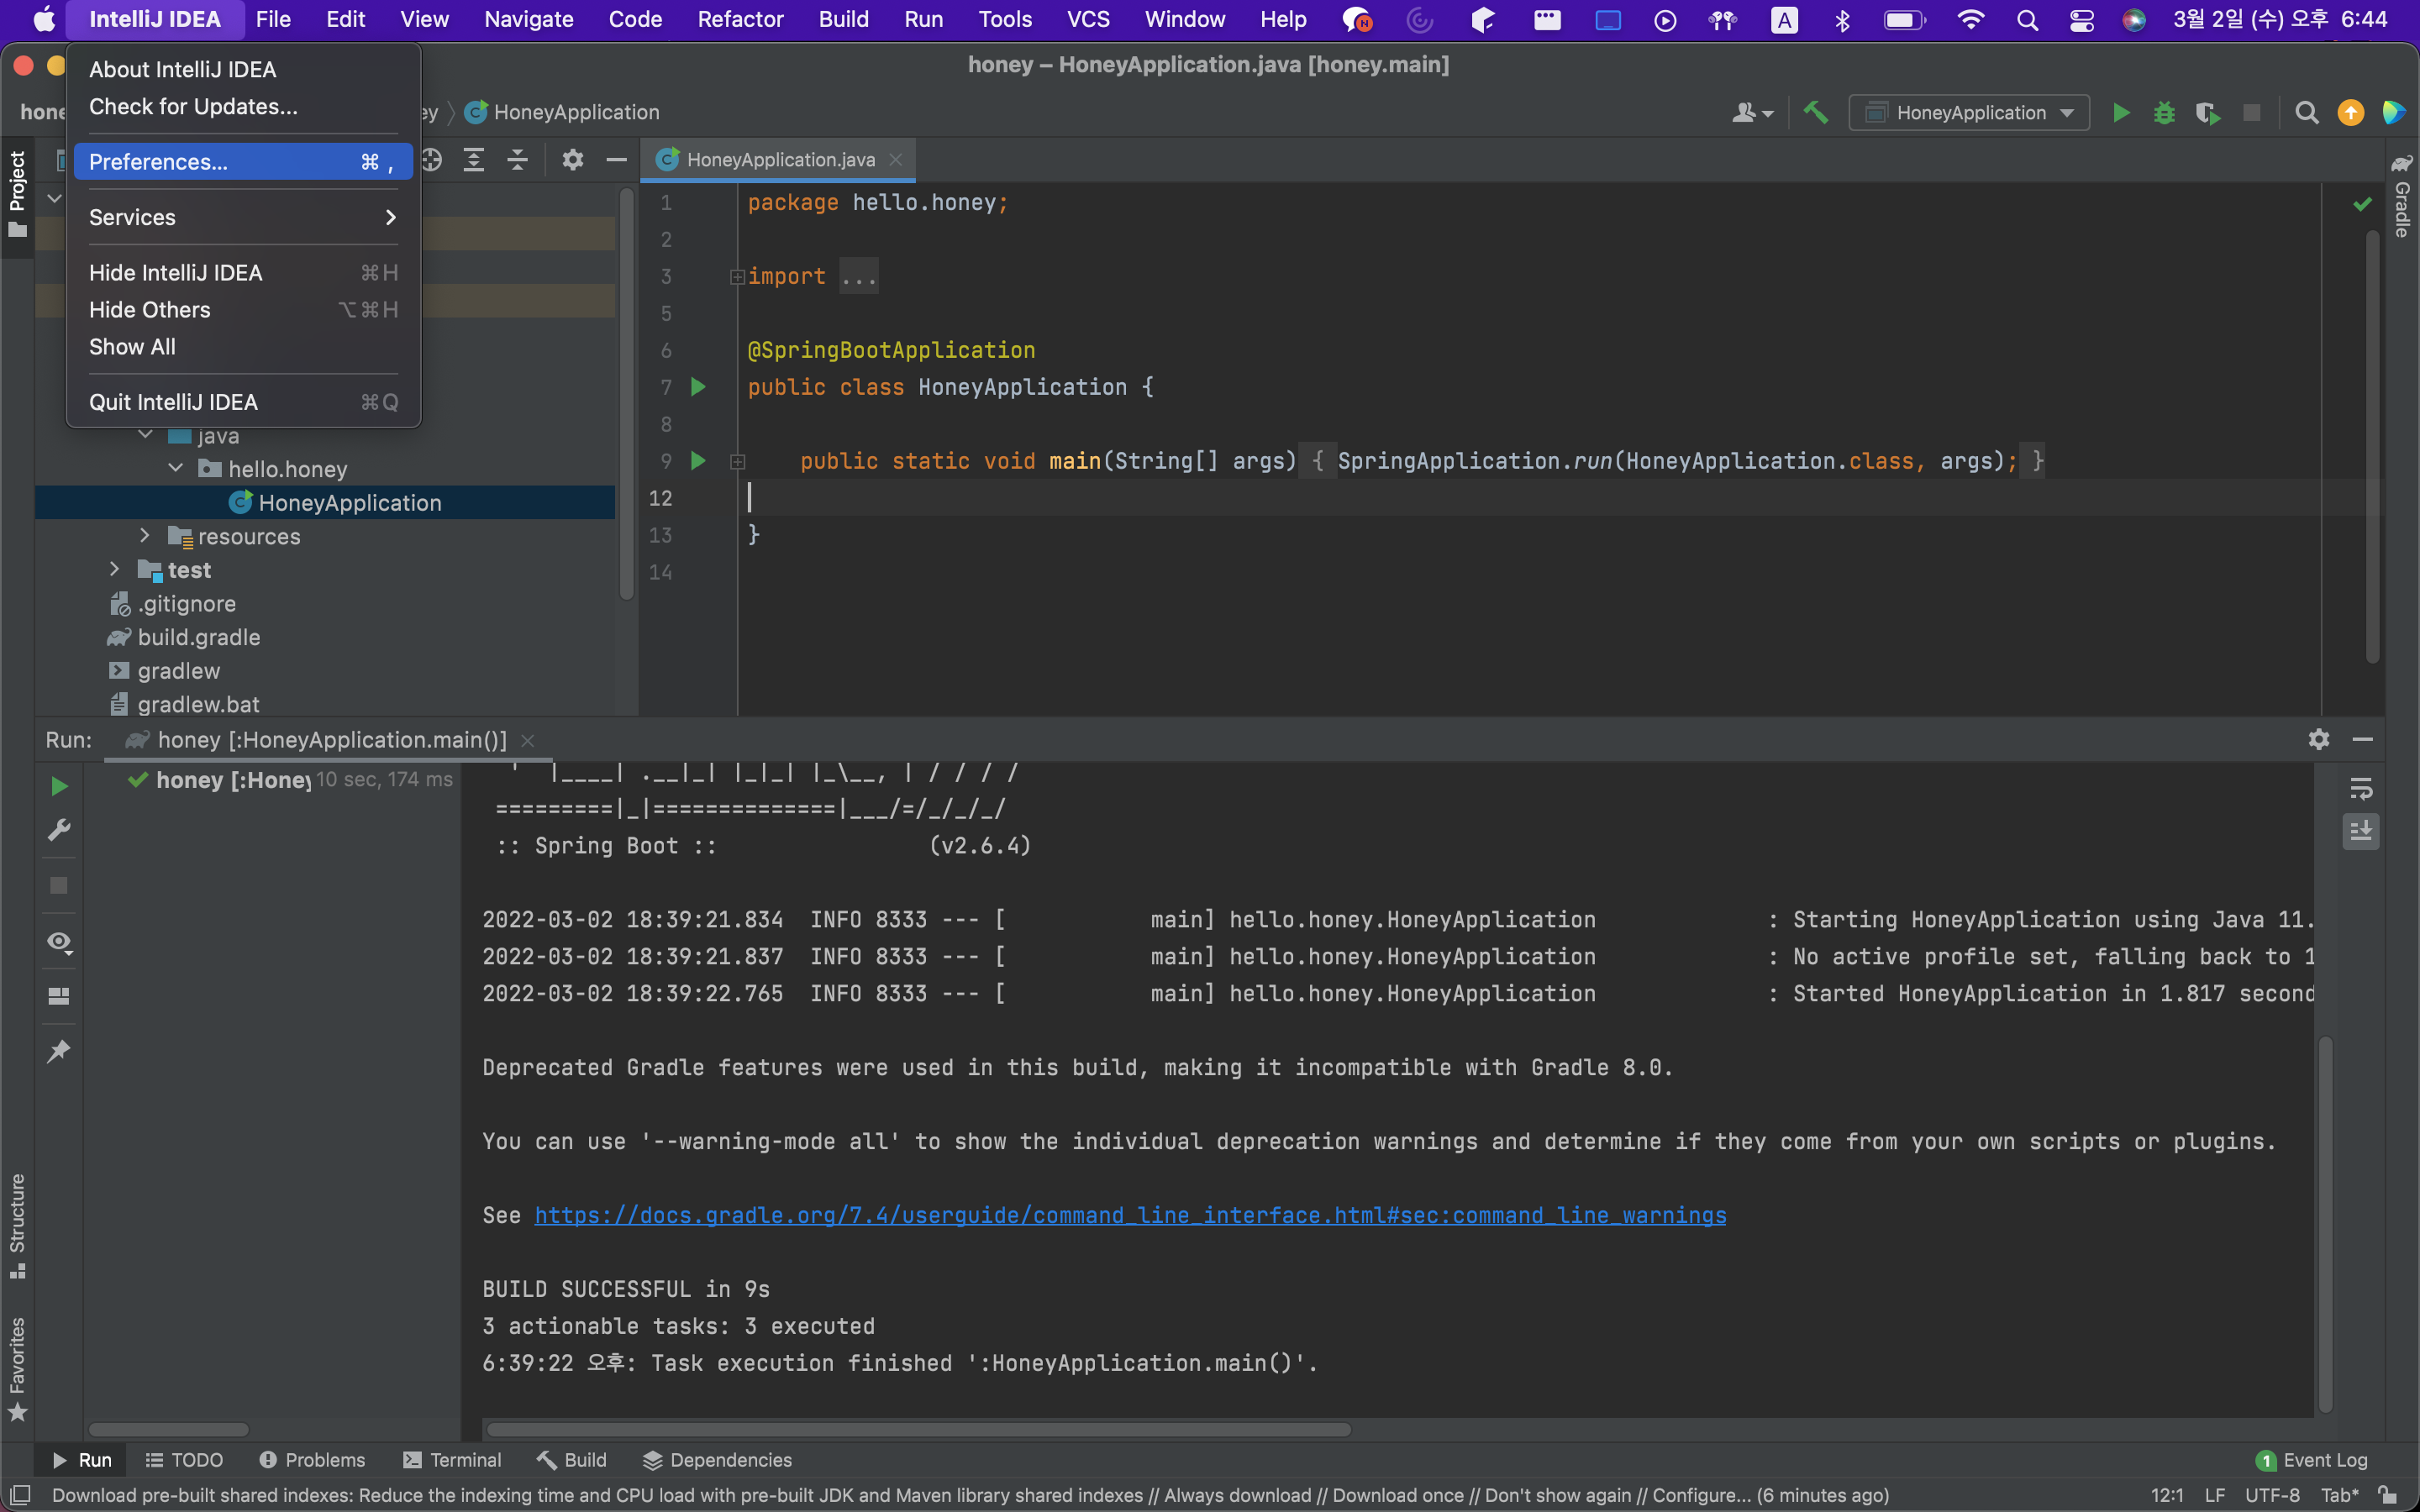The width and height of the screenshot is (2420, 1512).
Task: Click the green Run HoneyApplication button
Action: (2121, 113)
